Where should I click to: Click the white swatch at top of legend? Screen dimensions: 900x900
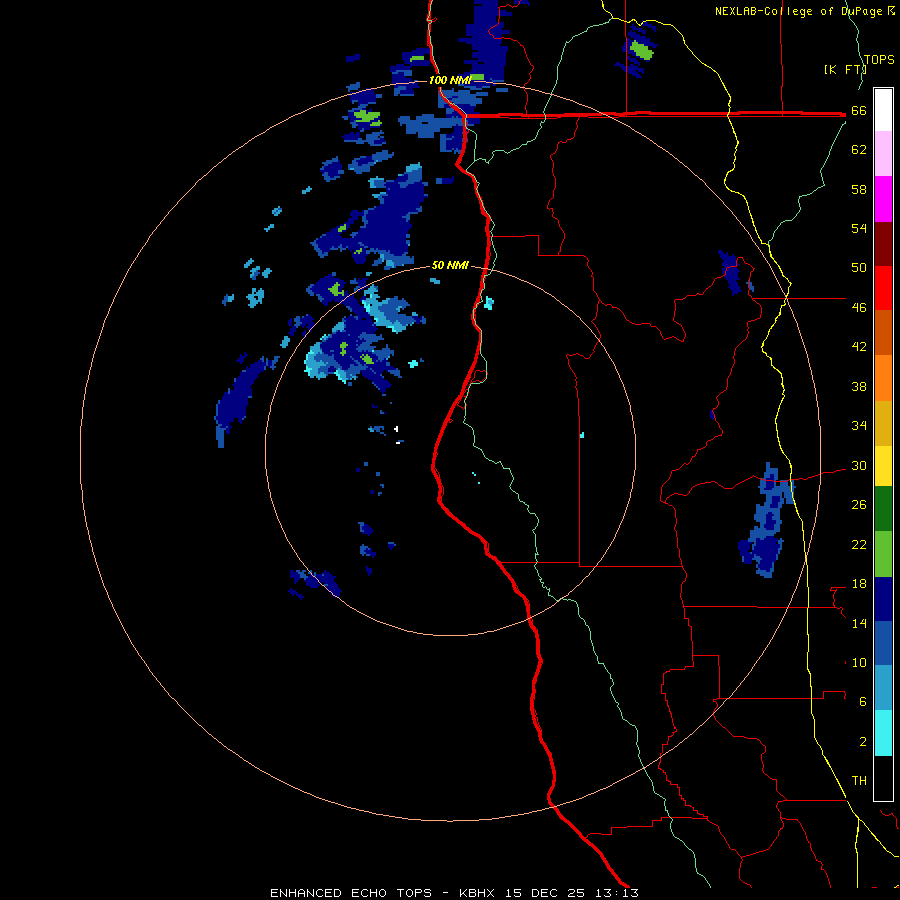point(883,110)
